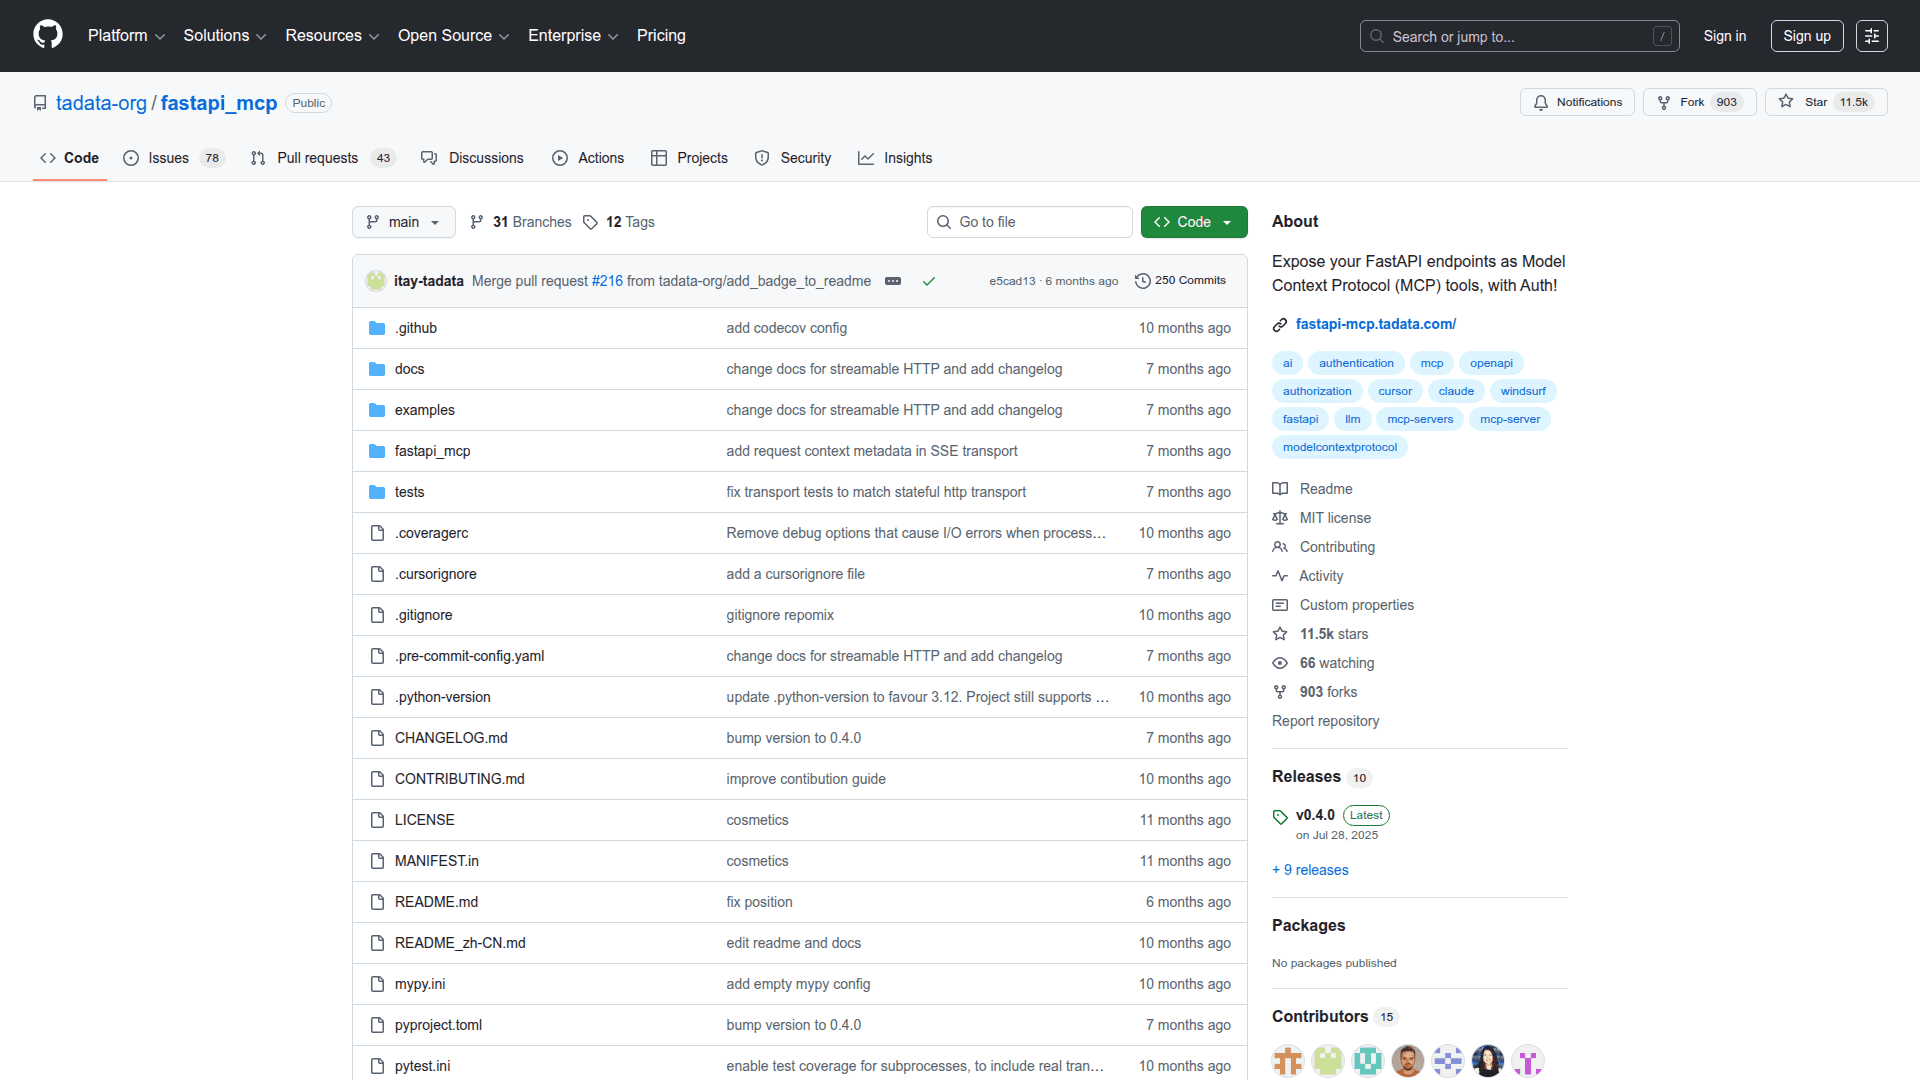Switch to the Issues tab
Image resolution: width=1920 pixels, height=1080 pixels.
(x=168, y=158)
